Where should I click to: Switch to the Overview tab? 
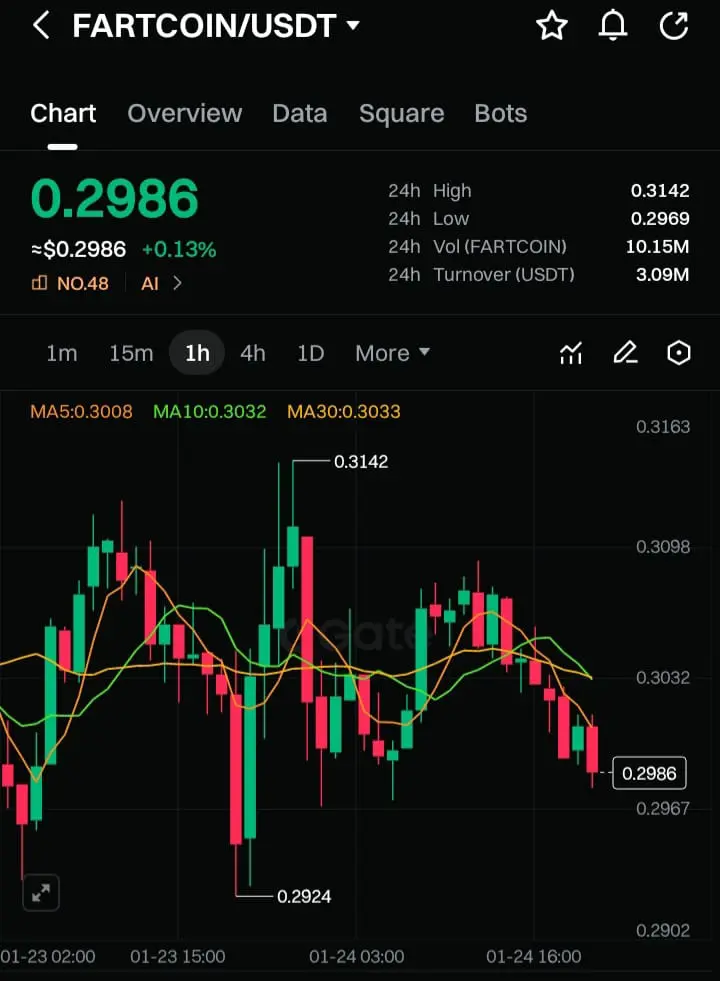point(185,113)
